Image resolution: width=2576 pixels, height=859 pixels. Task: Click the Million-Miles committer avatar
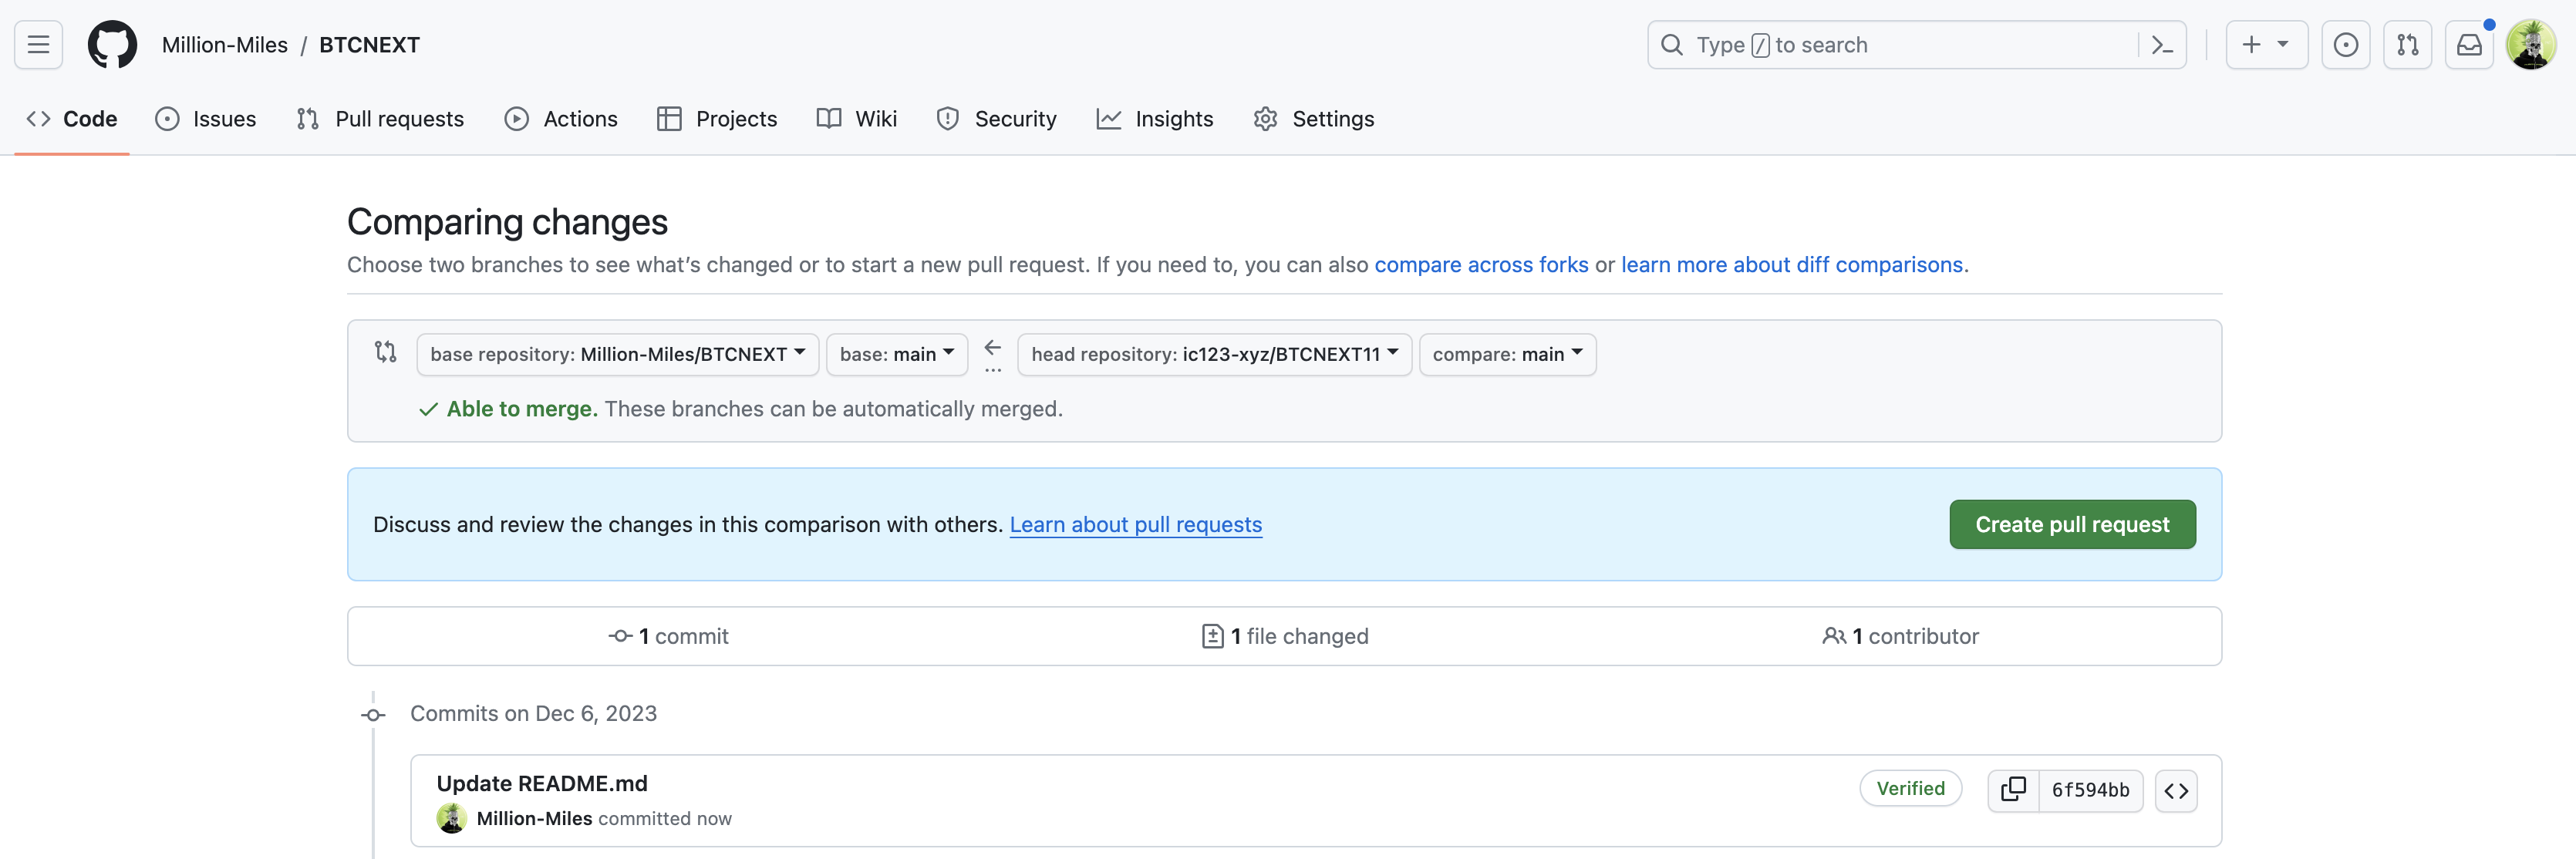point(452,819)
